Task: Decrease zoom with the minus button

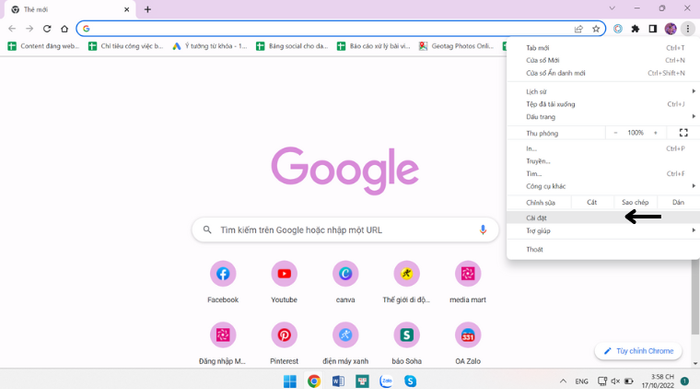Action: coord(615,133)
